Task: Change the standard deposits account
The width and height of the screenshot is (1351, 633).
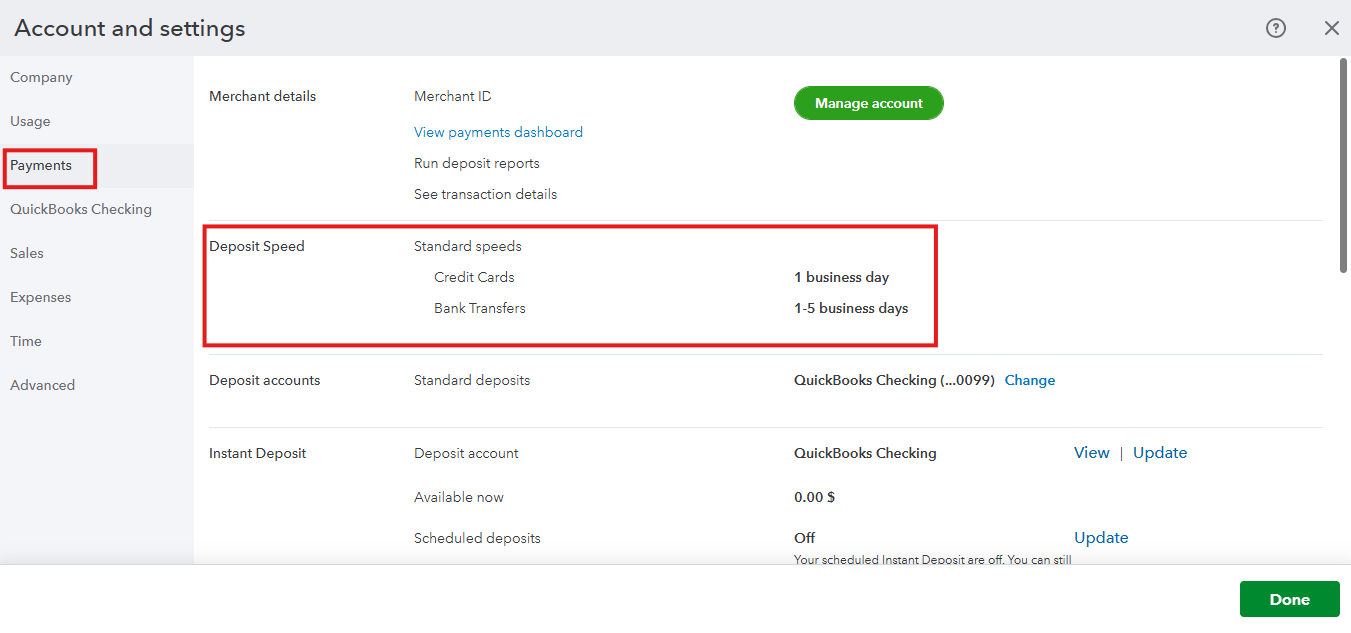Action: [1029, 380]
